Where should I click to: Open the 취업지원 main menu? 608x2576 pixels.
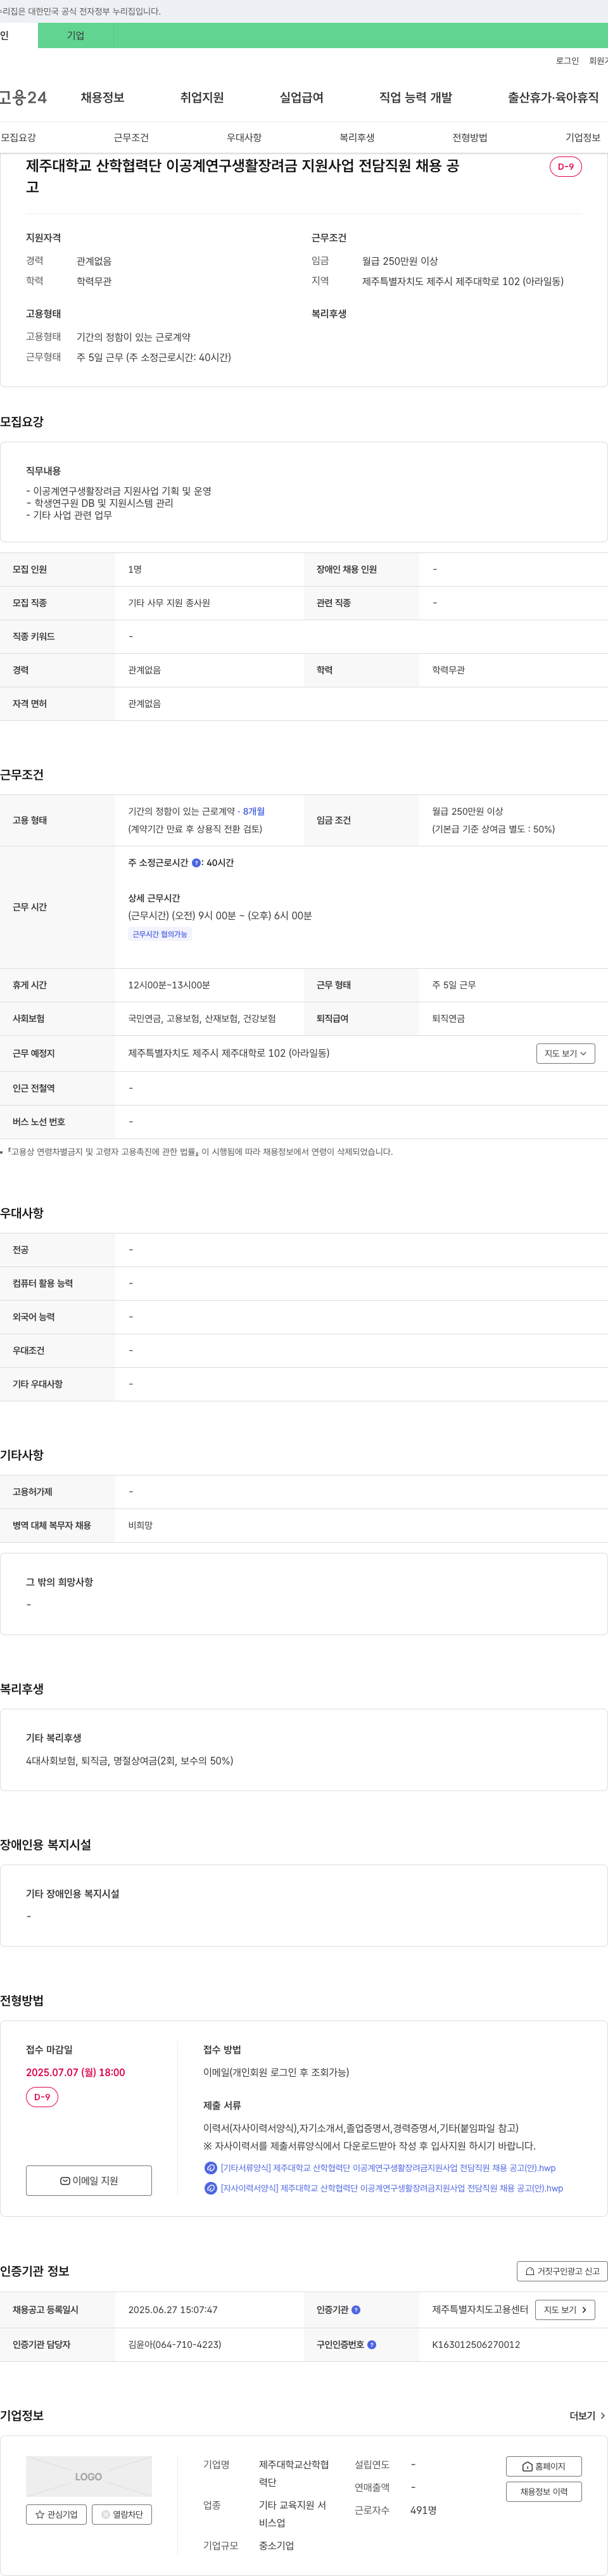202,97
